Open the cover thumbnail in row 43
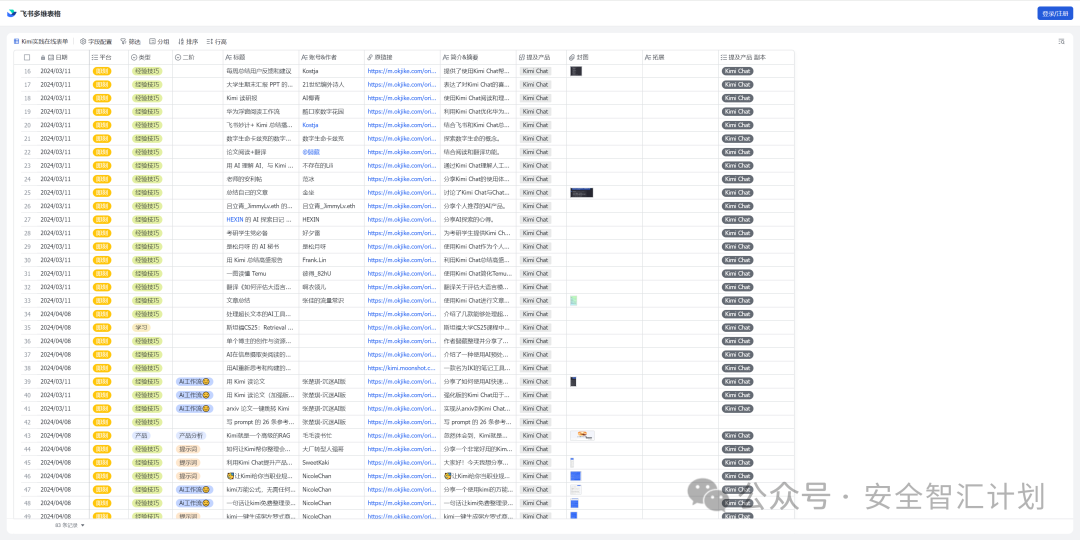 point(582,435)
